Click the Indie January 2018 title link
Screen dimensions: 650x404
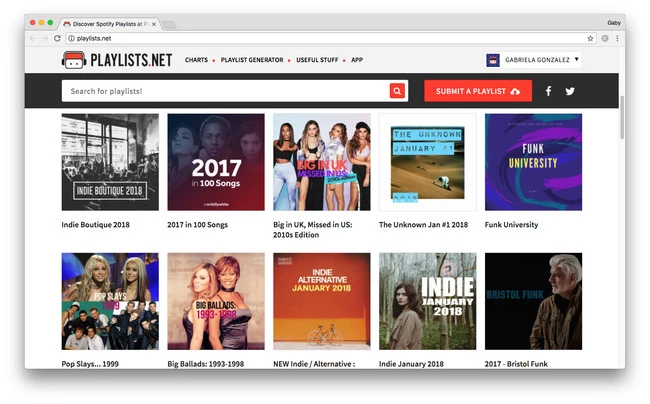point(411,364)
